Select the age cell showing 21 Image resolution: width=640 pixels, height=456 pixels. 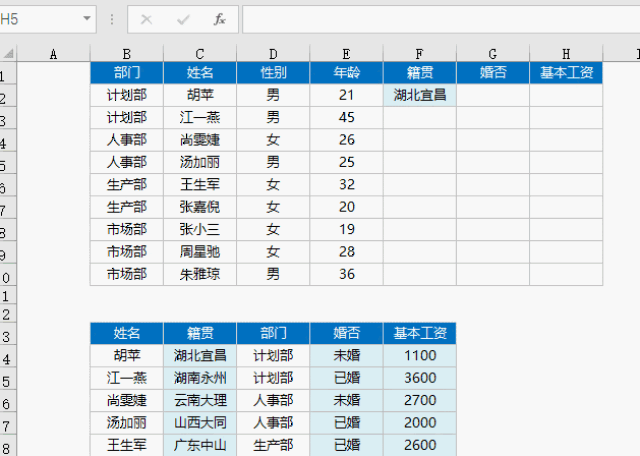346,95
